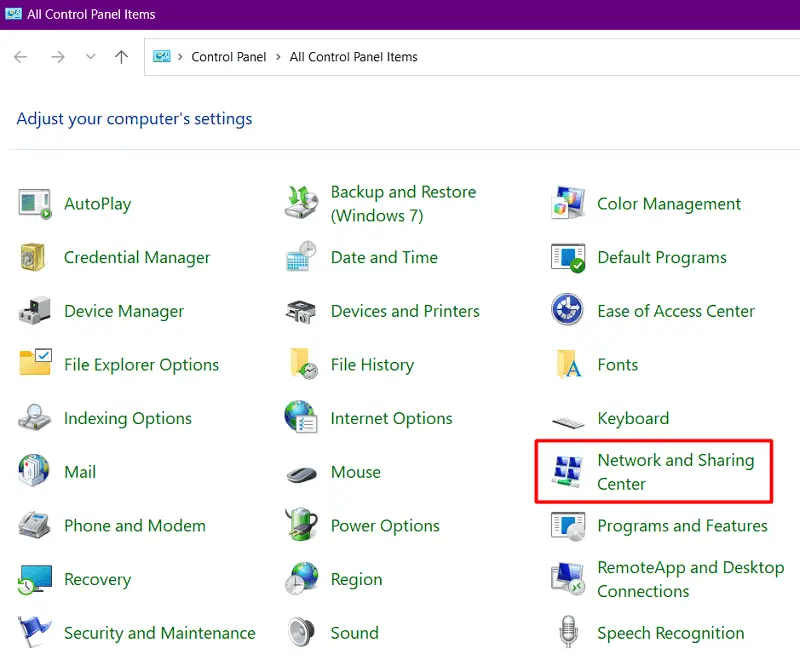Expand the chevron before Control Panel breadcrumb

(181, 57)
